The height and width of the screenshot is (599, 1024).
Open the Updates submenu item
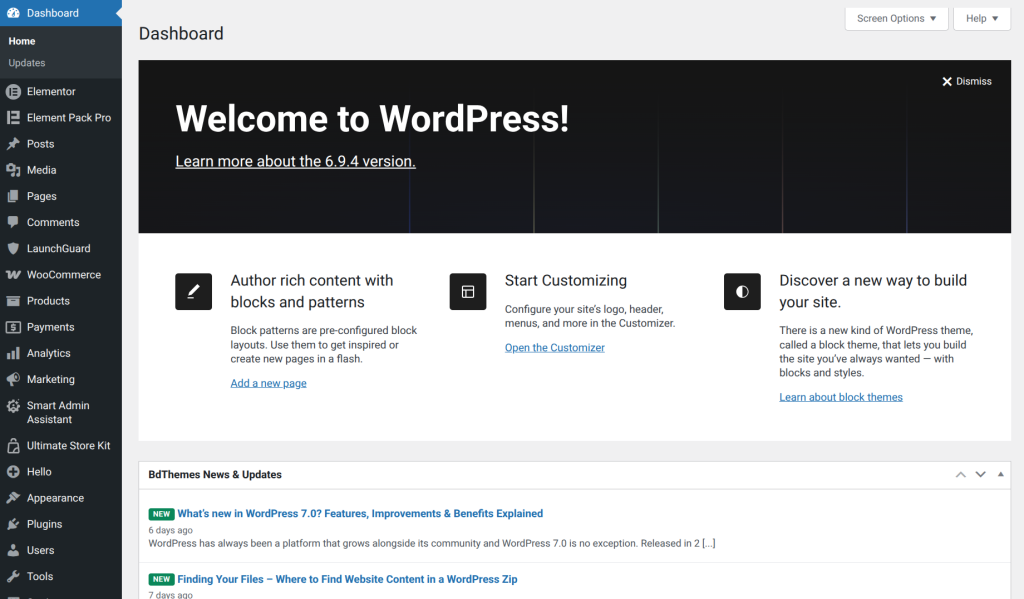(27, 63)
